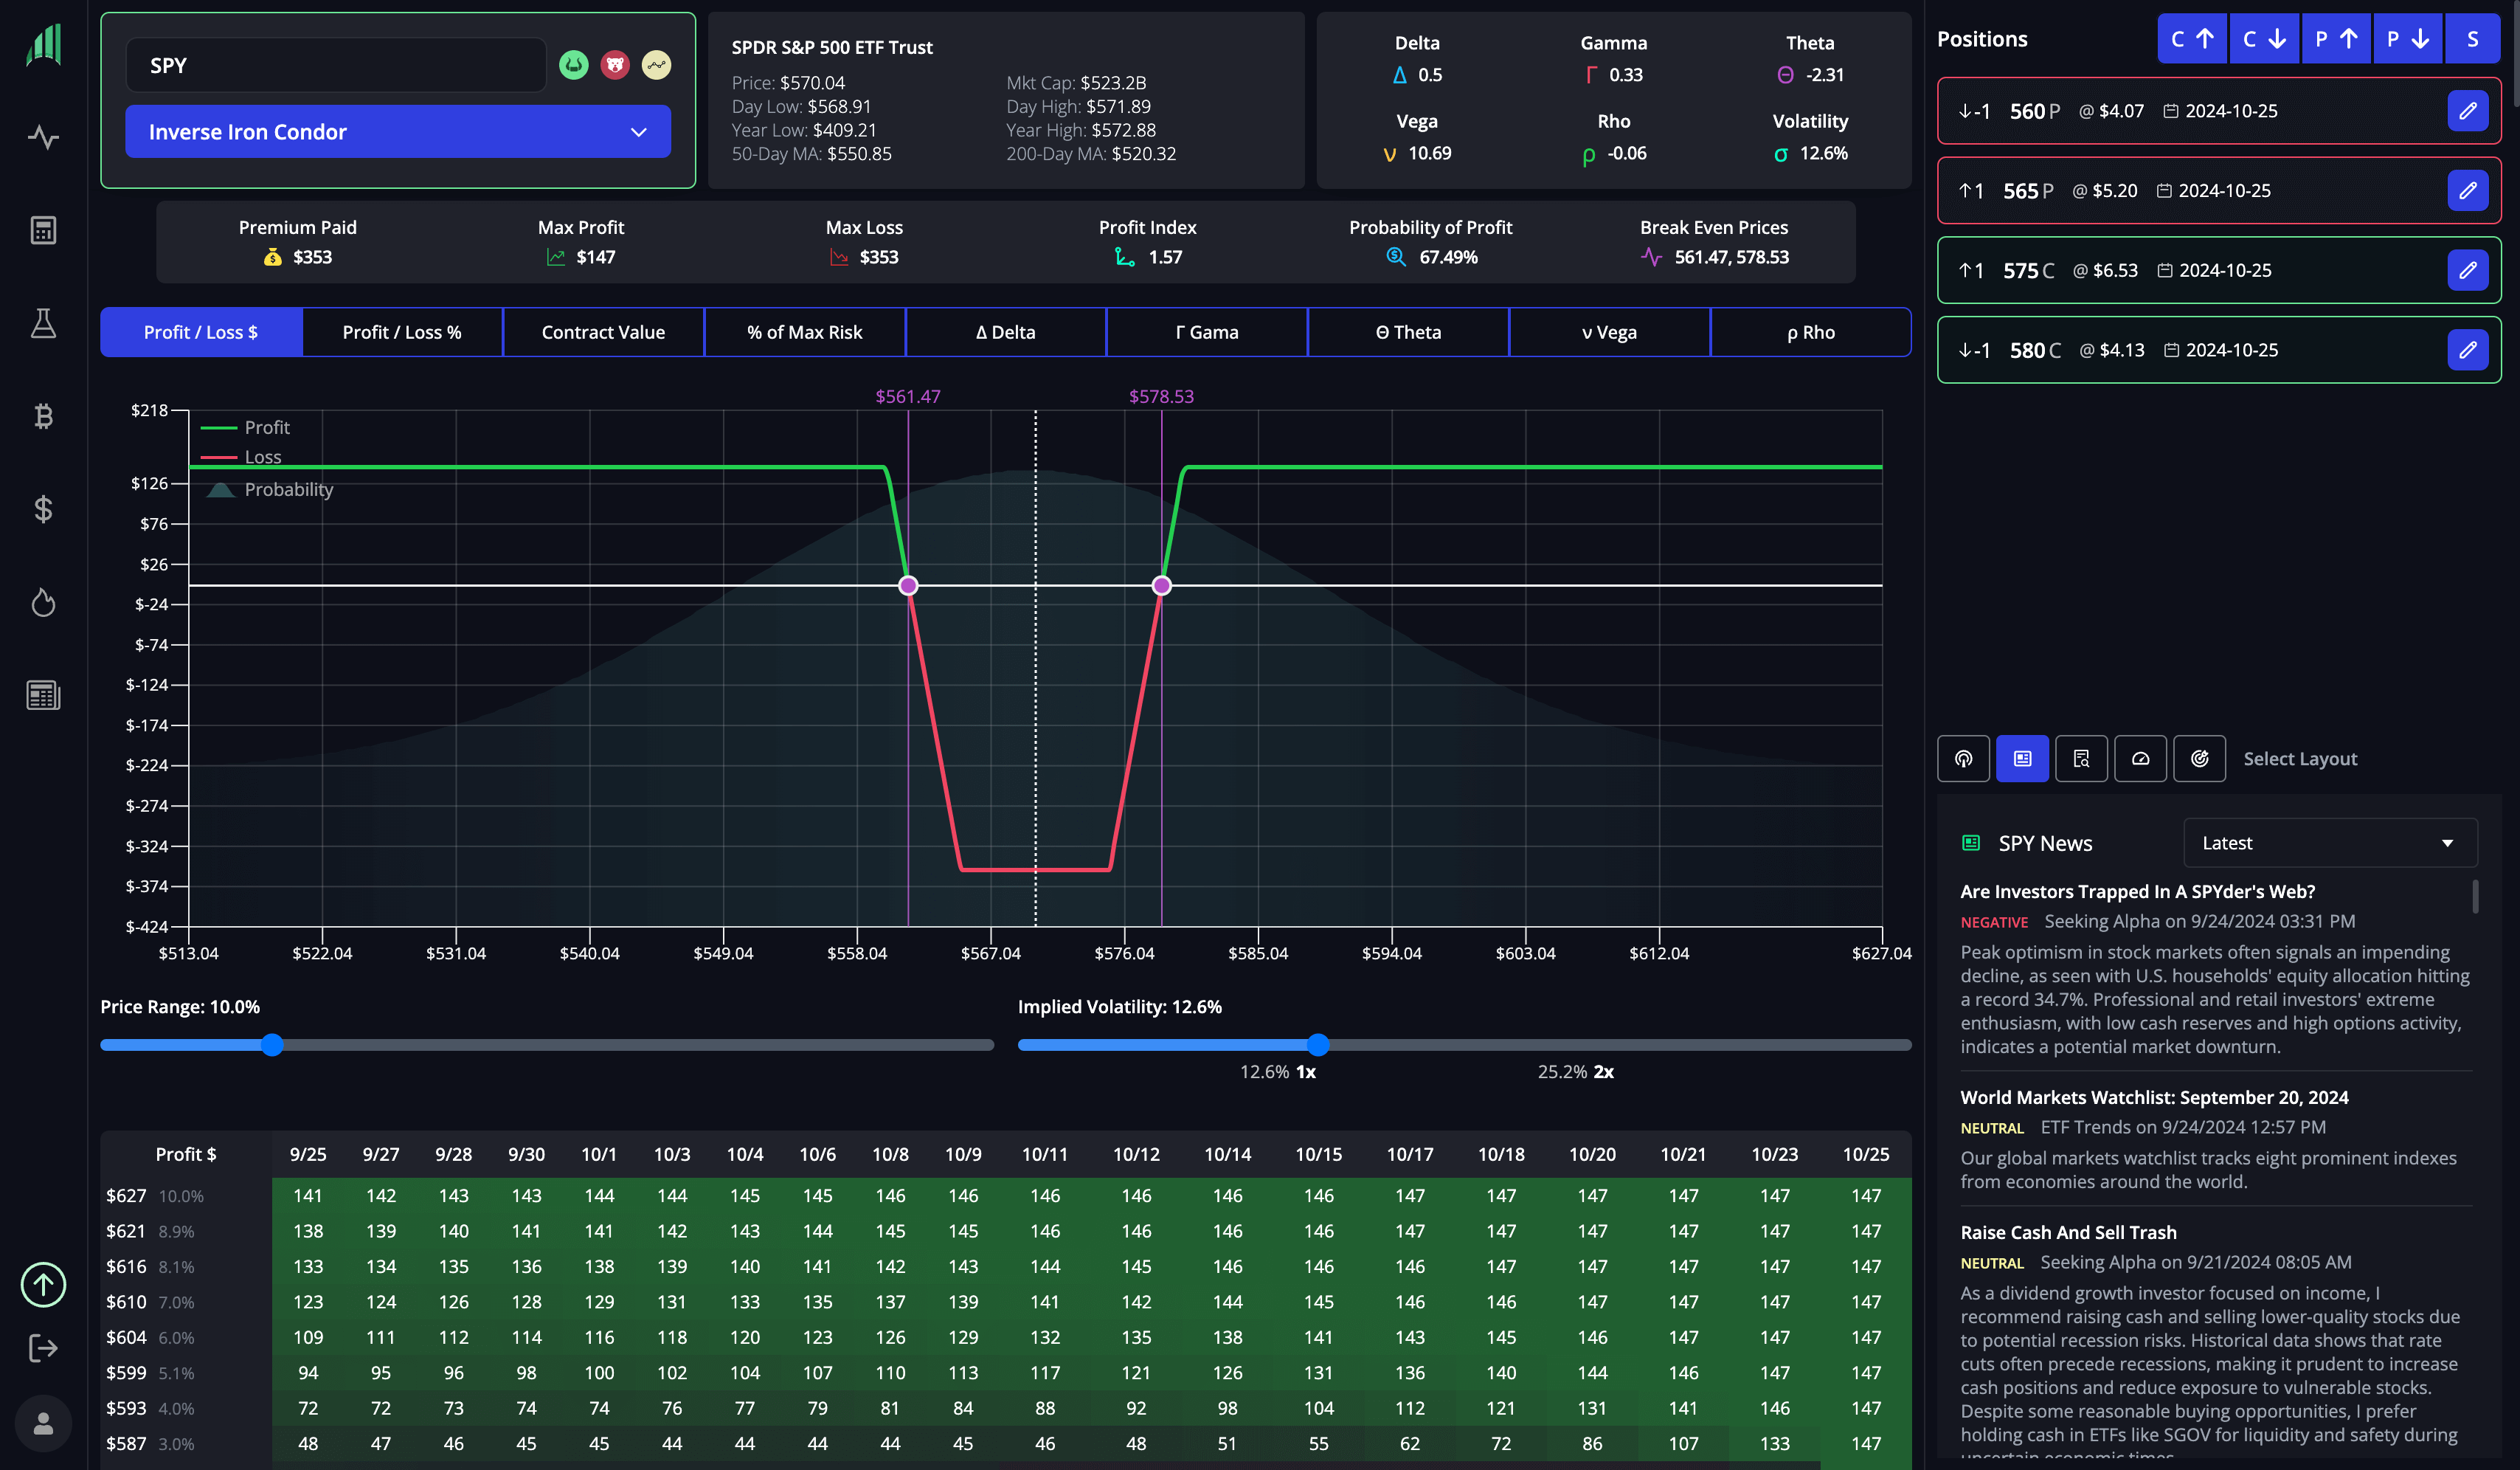The height and width of the screenshot is (1470, 2520).
Task: Click the $627 10.0% row label
Action: point(155,1195)
